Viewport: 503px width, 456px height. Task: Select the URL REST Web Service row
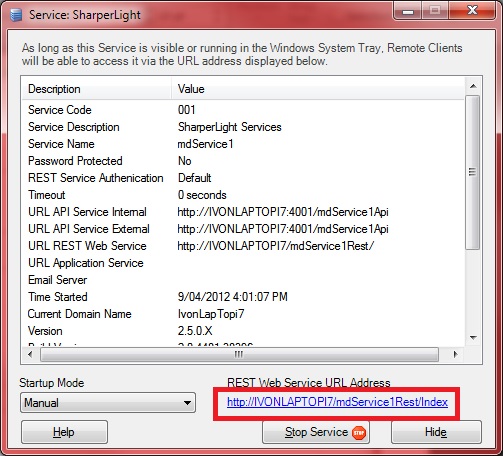pos(243,246)
